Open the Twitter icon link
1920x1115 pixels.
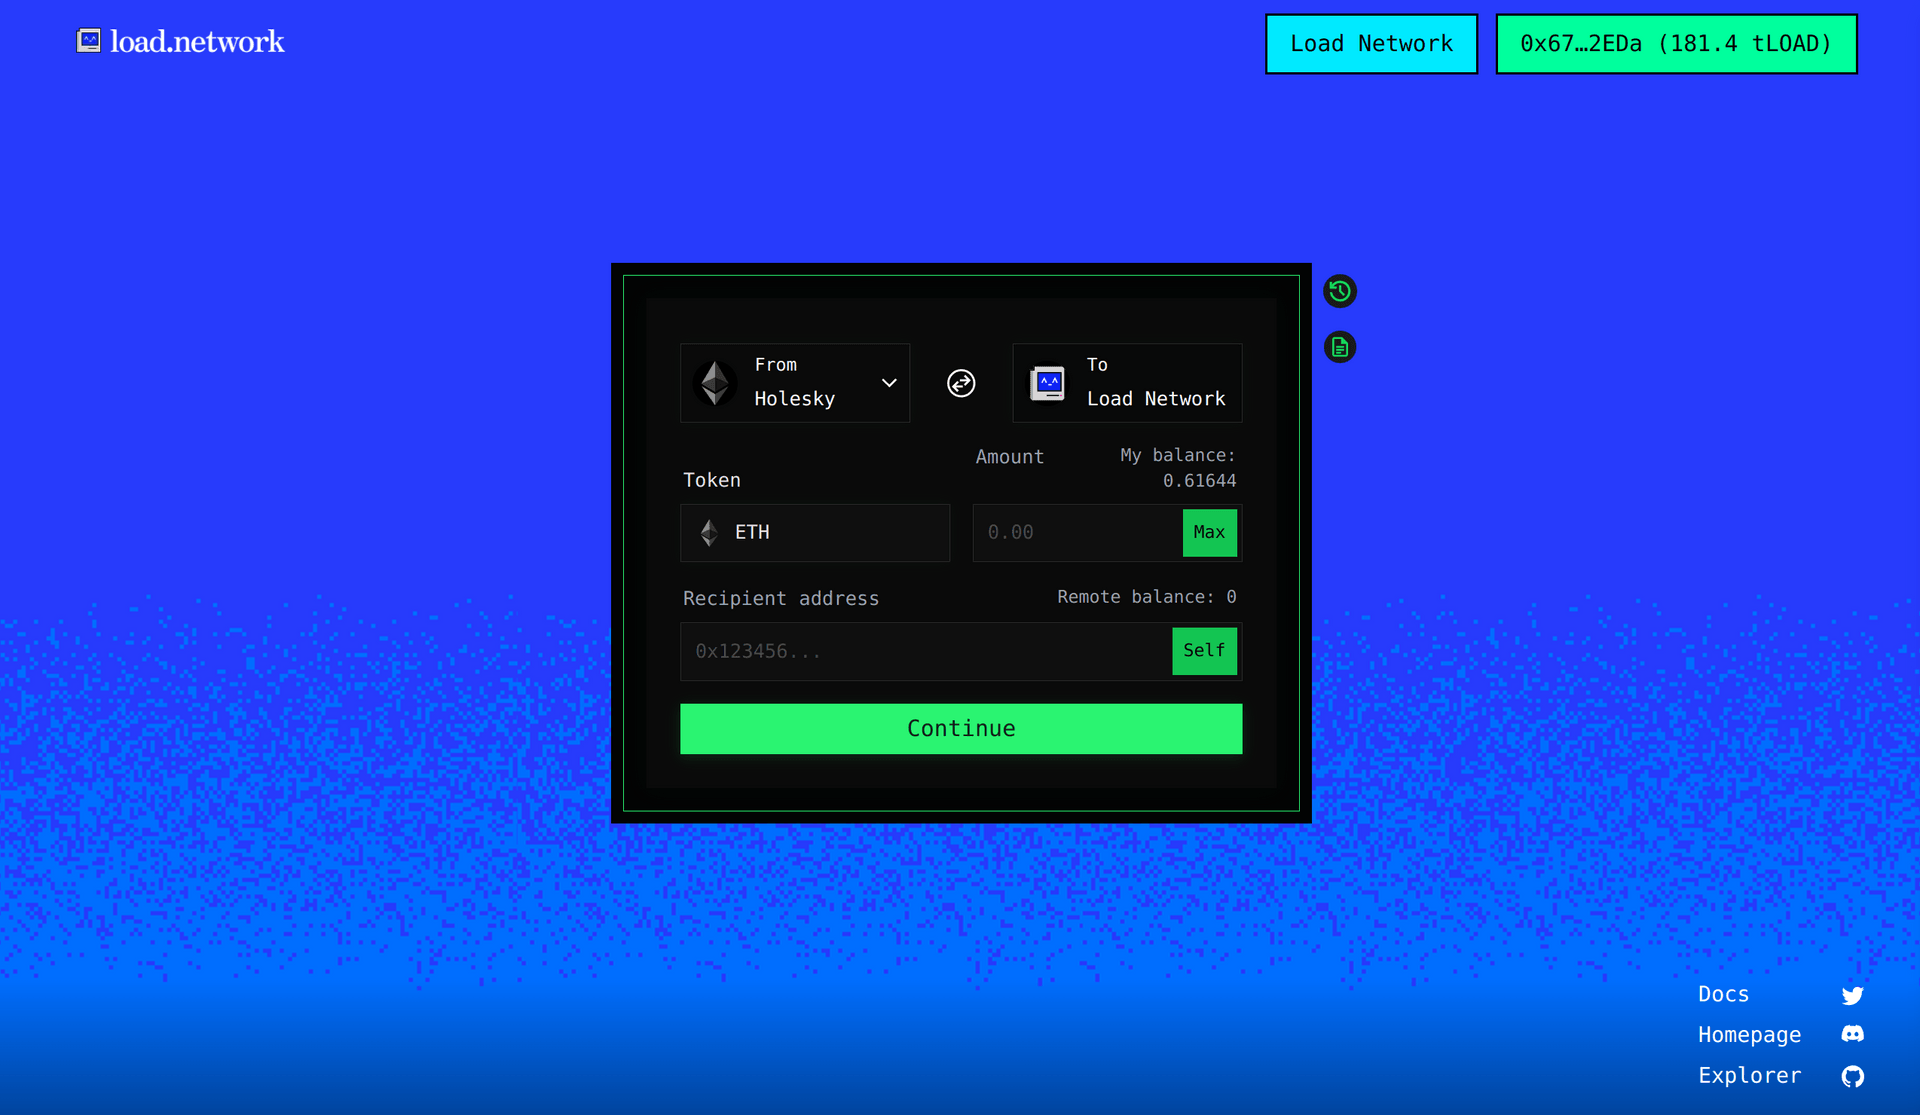1852,995
